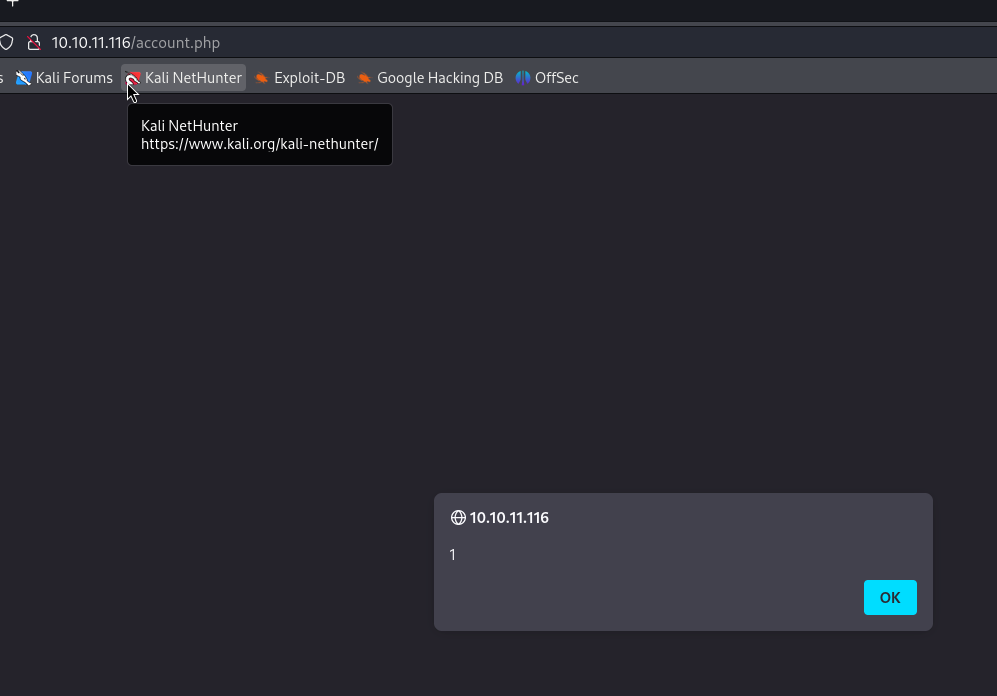The image size is (997, 696).
Task: Click the Exploit-DB bookmark favicon
Action: [x=262, y=78]
